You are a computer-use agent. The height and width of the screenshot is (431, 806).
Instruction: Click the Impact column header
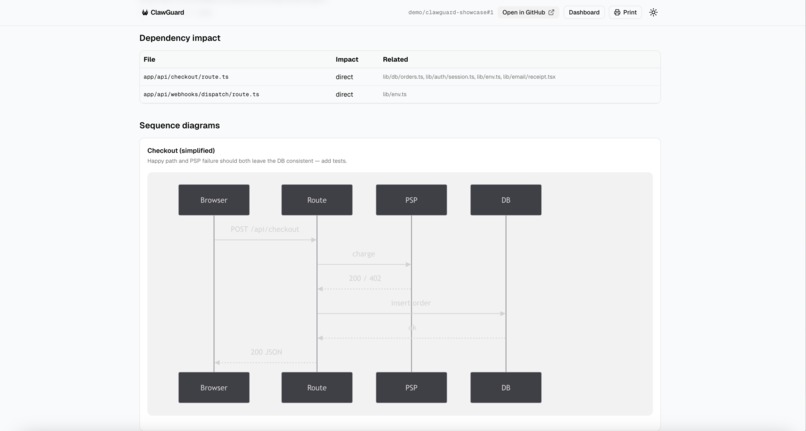347,60
